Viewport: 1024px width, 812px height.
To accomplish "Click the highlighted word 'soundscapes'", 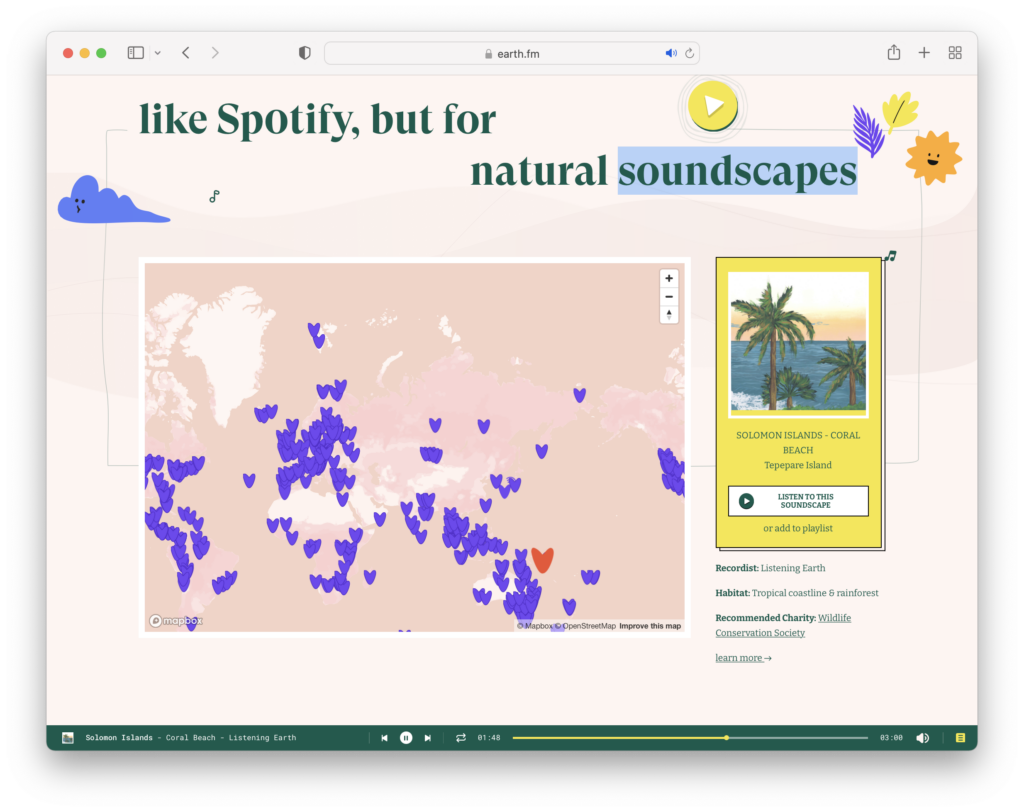I will (737, 171).
